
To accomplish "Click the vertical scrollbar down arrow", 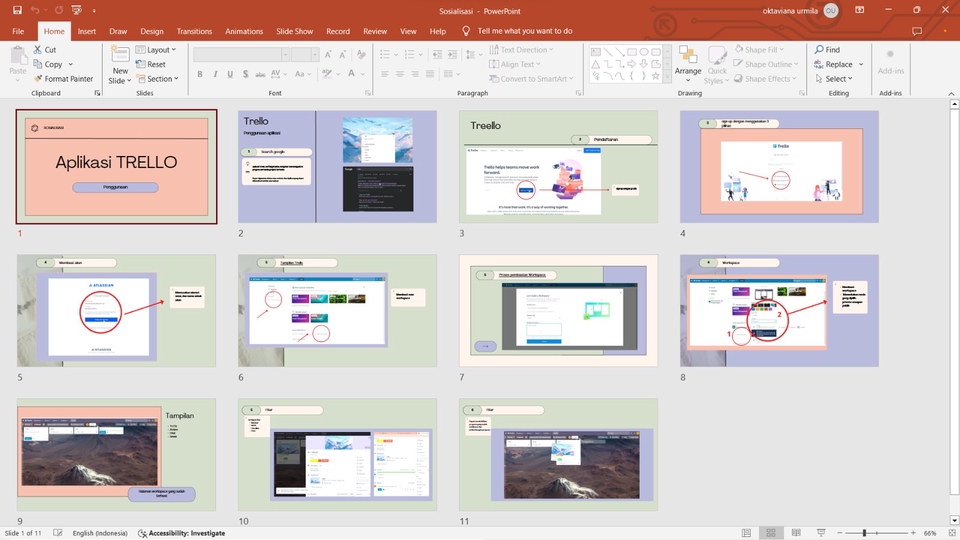I will [x=954, y=521].
